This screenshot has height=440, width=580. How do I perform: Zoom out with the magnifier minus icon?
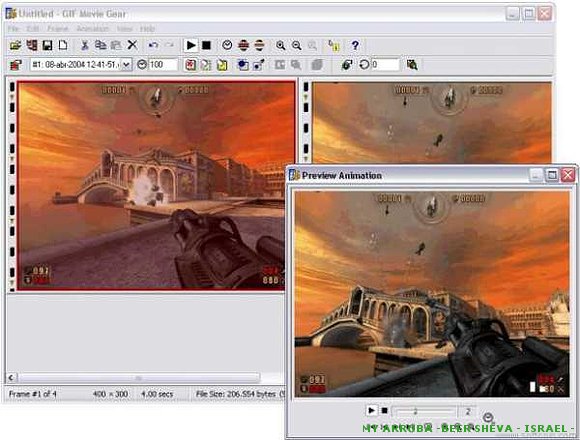[297, 45]
